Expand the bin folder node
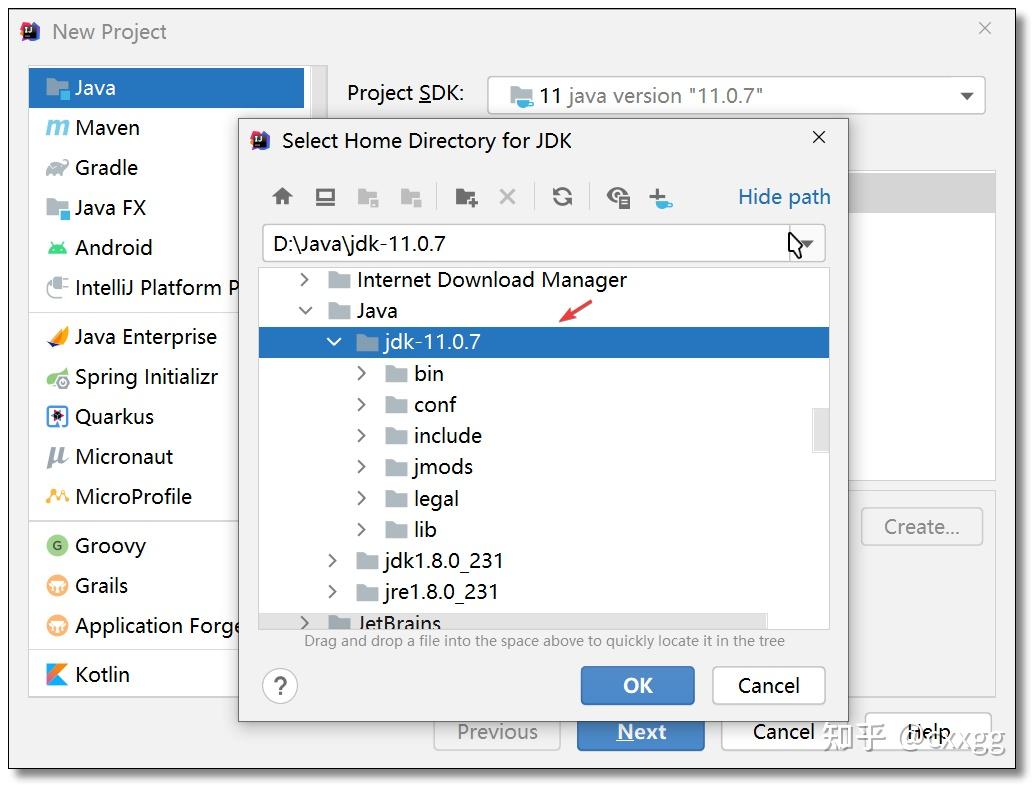The image size is (1032, 785). [x=361, y=373]
